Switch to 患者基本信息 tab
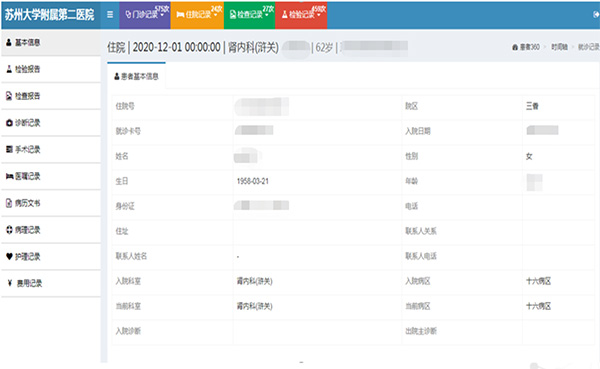This screenshot has width=600, height=369. (137, 76)
